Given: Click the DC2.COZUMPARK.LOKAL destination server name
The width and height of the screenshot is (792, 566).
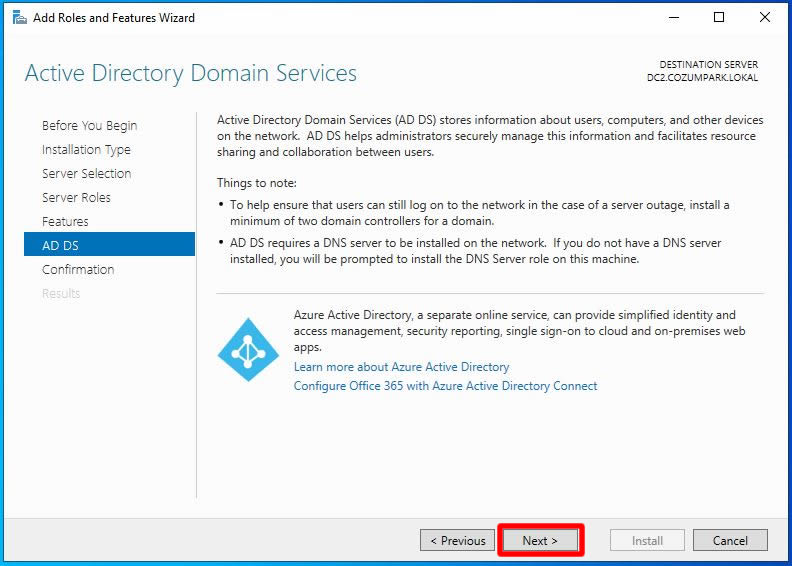Looking at the screenshot, I should [703, 78].
